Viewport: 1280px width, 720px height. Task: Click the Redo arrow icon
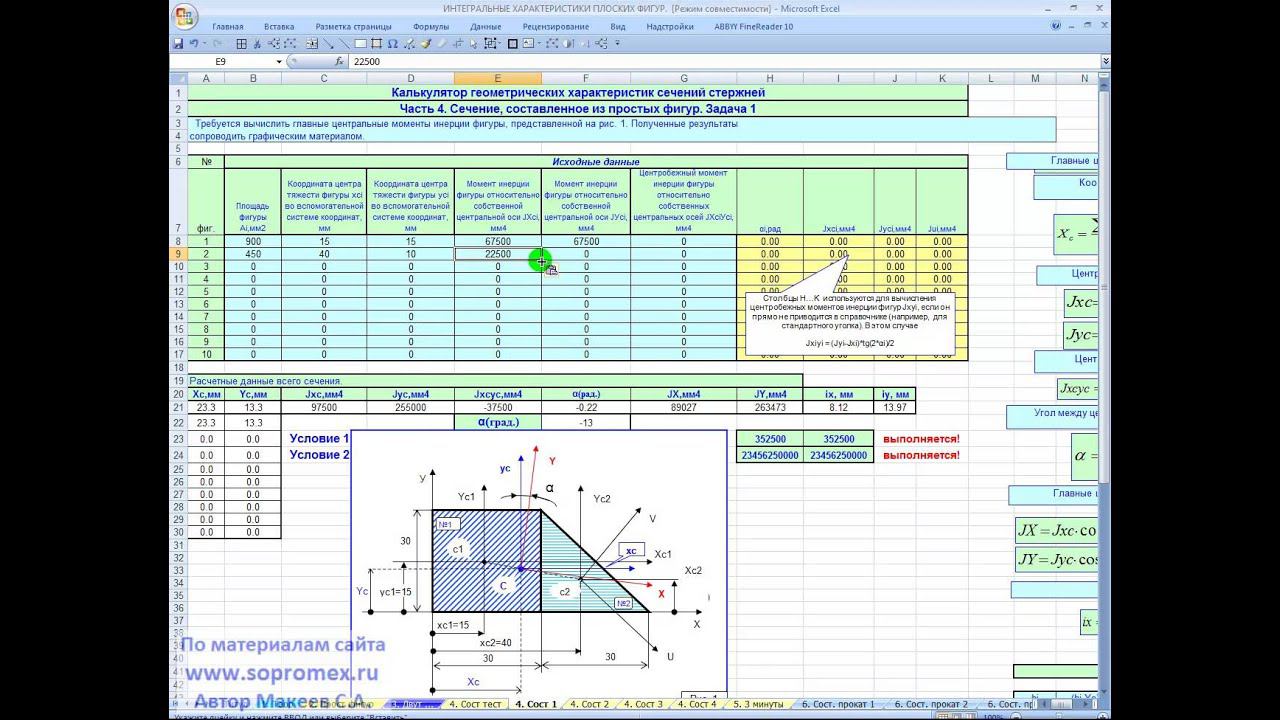(x=215, y=44)
